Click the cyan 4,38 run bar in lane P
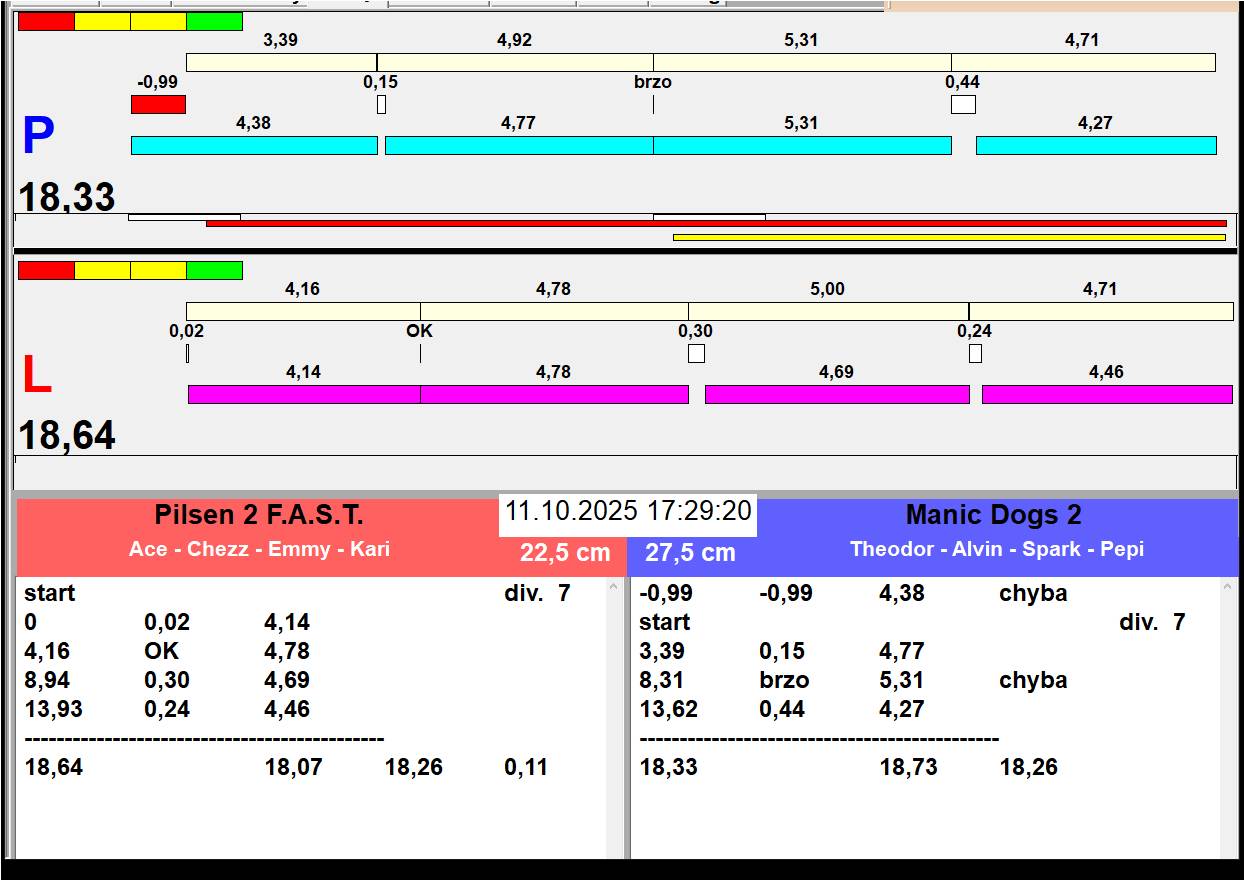 [254, 145]
